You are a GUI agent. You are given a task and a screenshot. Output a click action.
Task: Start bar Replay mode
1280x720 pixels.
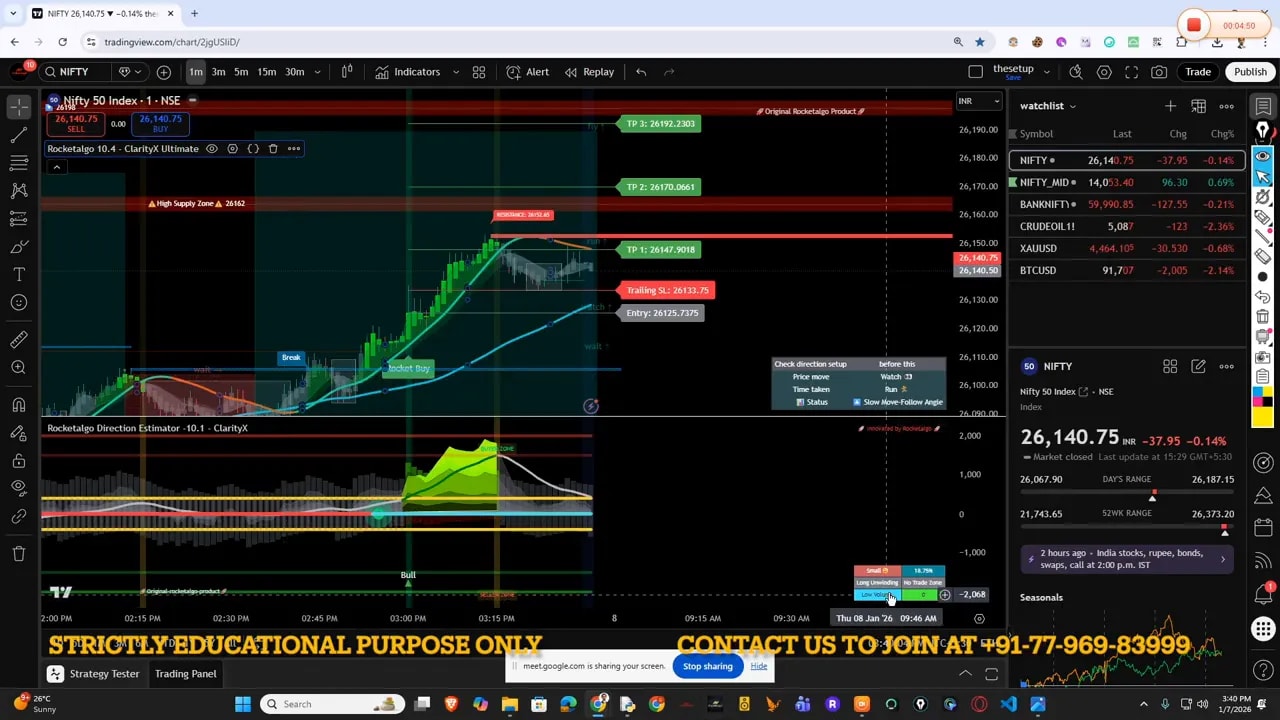589,72
